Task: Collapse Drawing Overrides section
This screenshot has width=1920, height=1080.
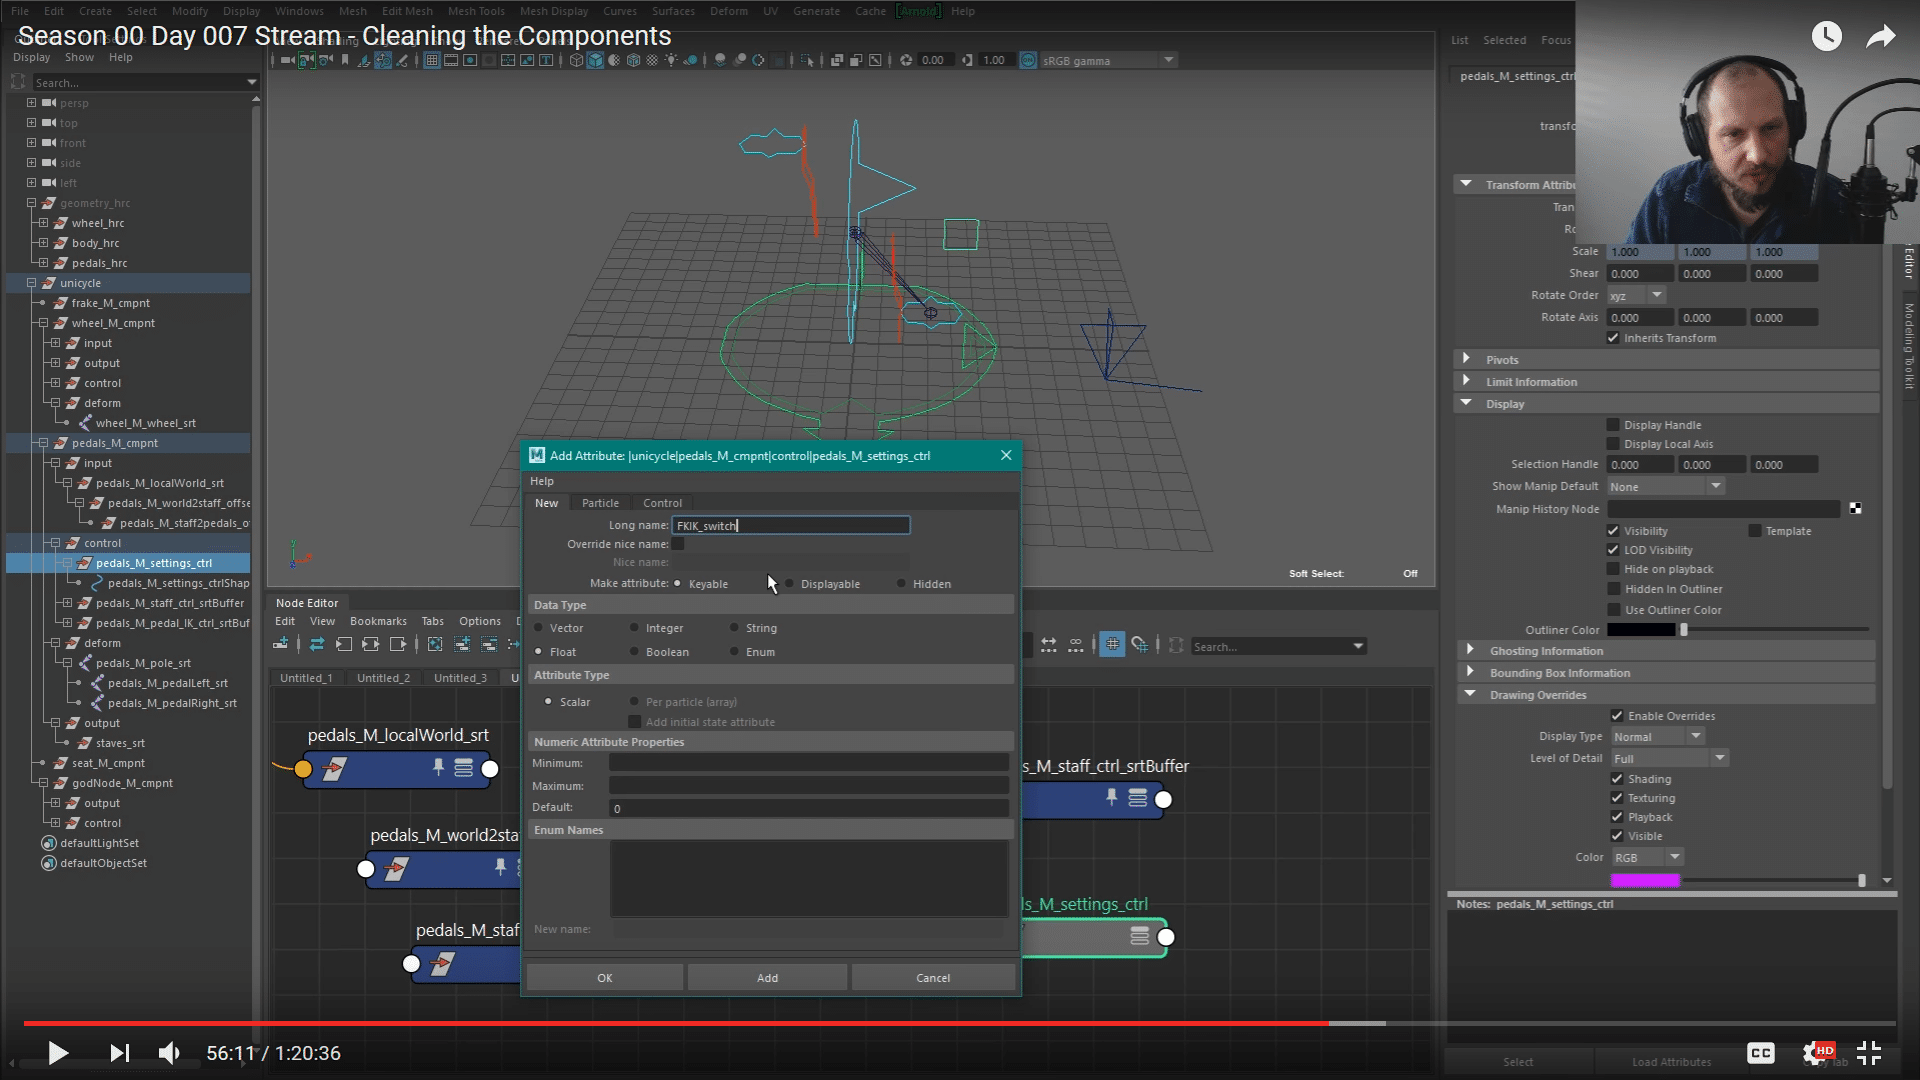Action: click(1470, 694)
